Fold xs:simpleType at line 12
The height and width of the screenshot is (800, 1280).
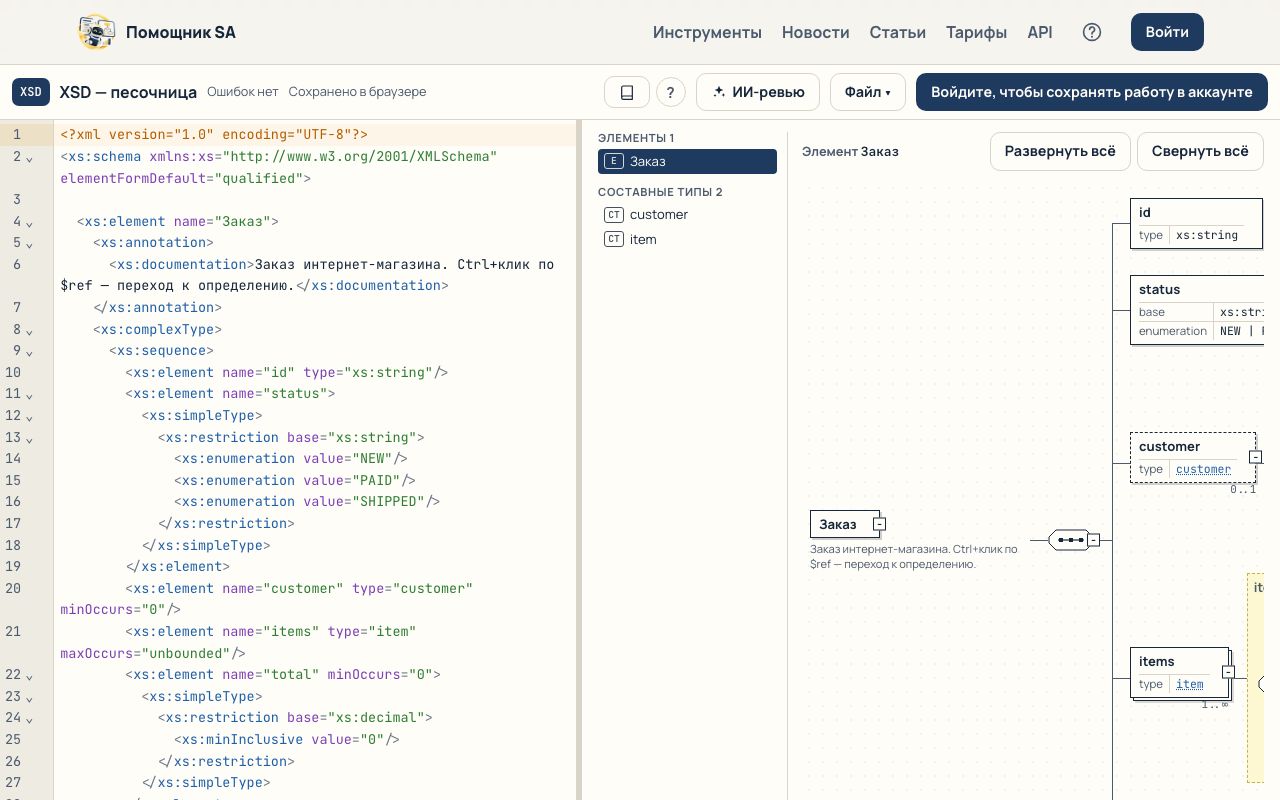tap(29, 417)
